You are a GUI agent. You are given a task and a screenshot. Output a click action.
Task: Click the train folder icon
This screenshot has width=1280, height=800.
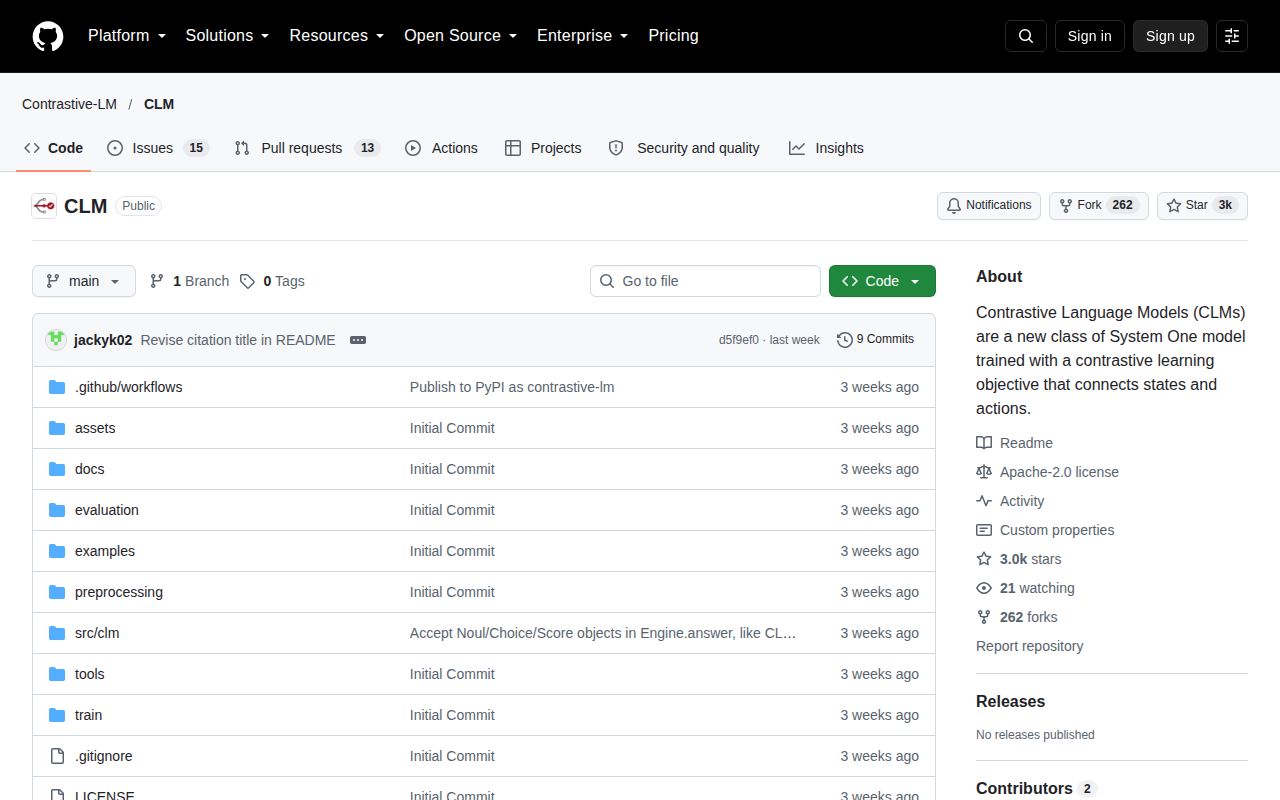(x=57, y=715)
